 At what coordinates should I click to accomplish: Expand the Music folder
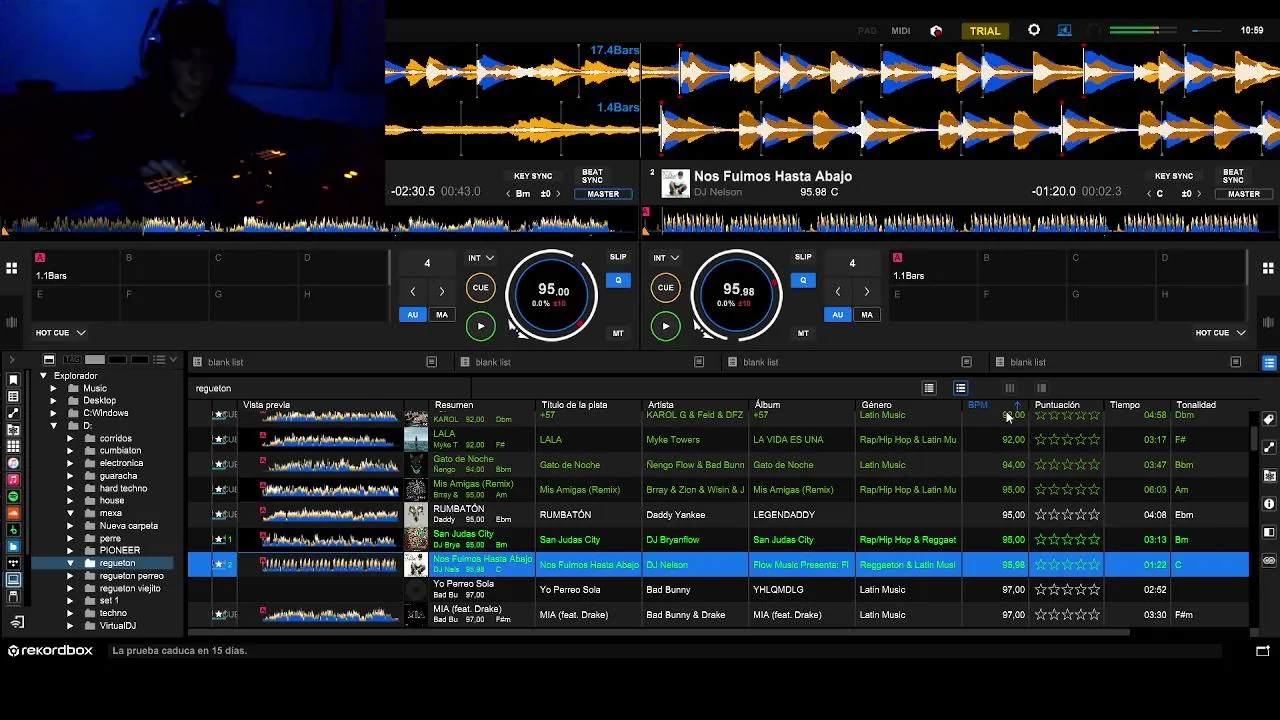point(53,389)
